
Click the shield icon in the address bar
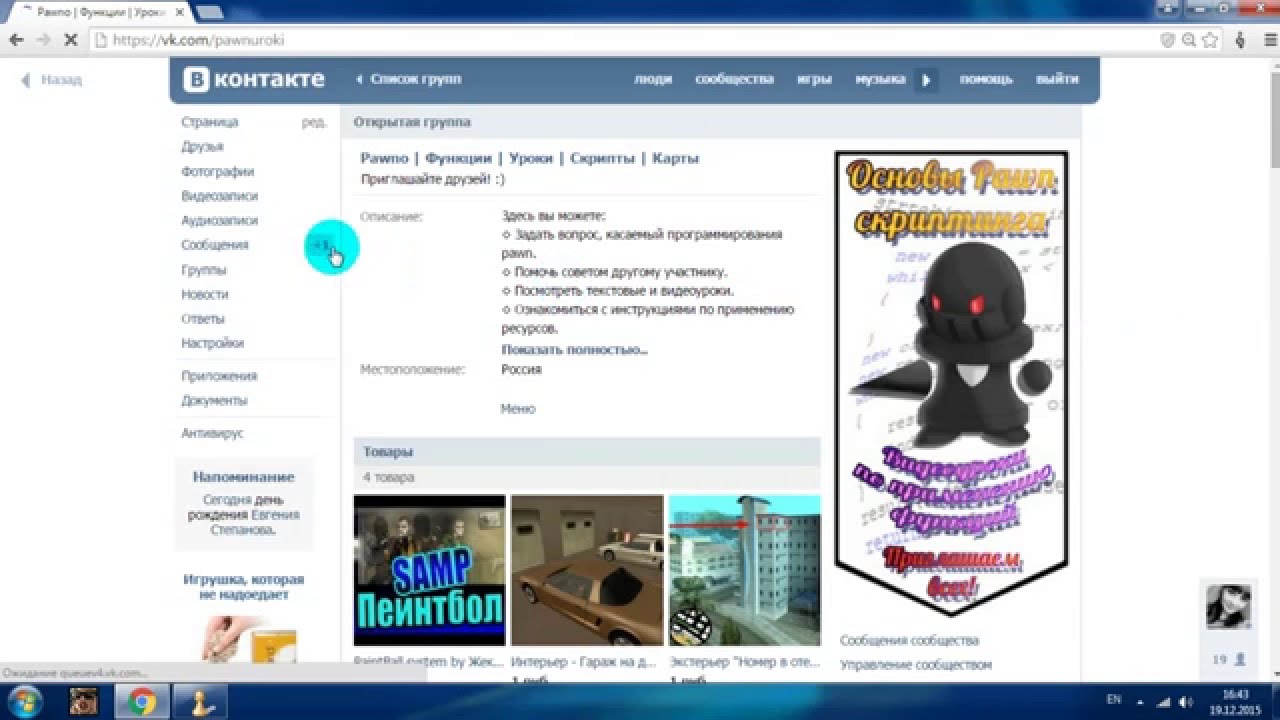coord(1167,40)
